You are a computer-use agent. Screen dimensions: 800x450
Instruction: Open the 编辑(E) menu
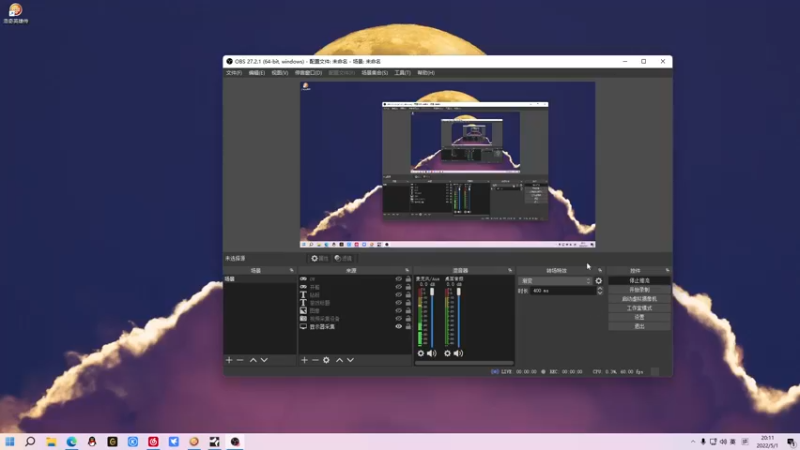(256, 73)
